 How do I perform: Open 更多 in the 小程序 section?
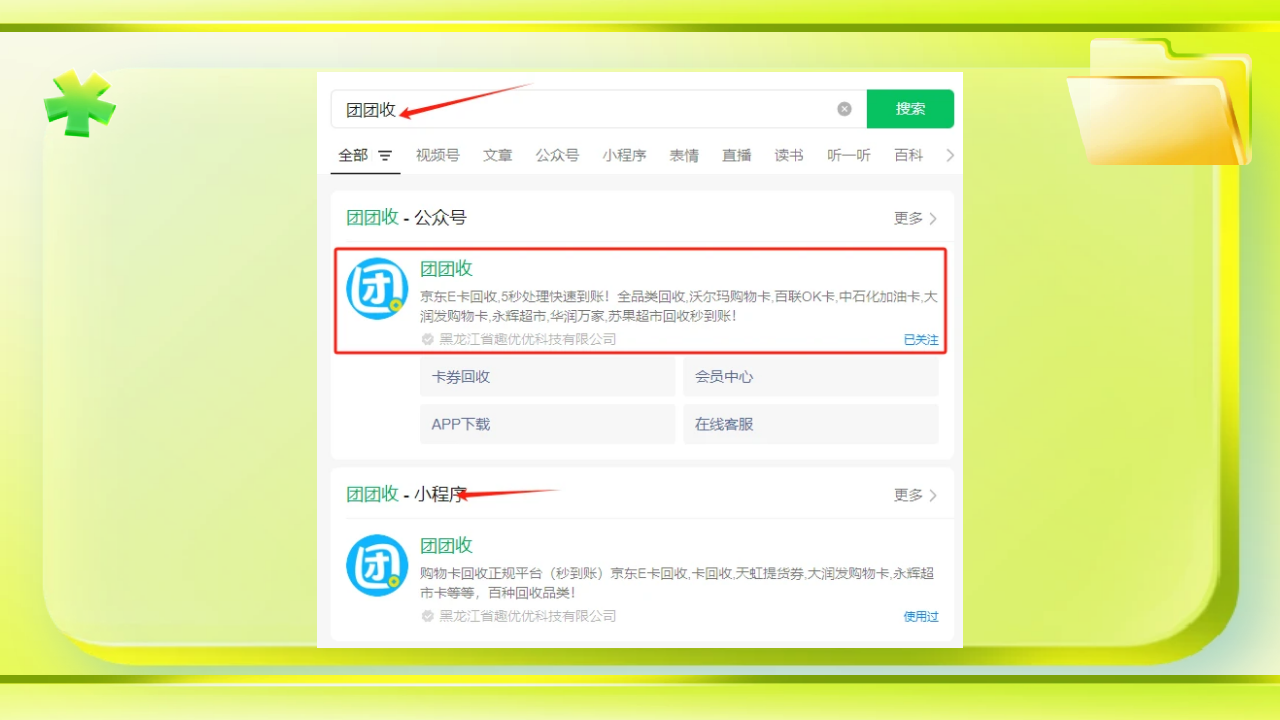point(915,495)
